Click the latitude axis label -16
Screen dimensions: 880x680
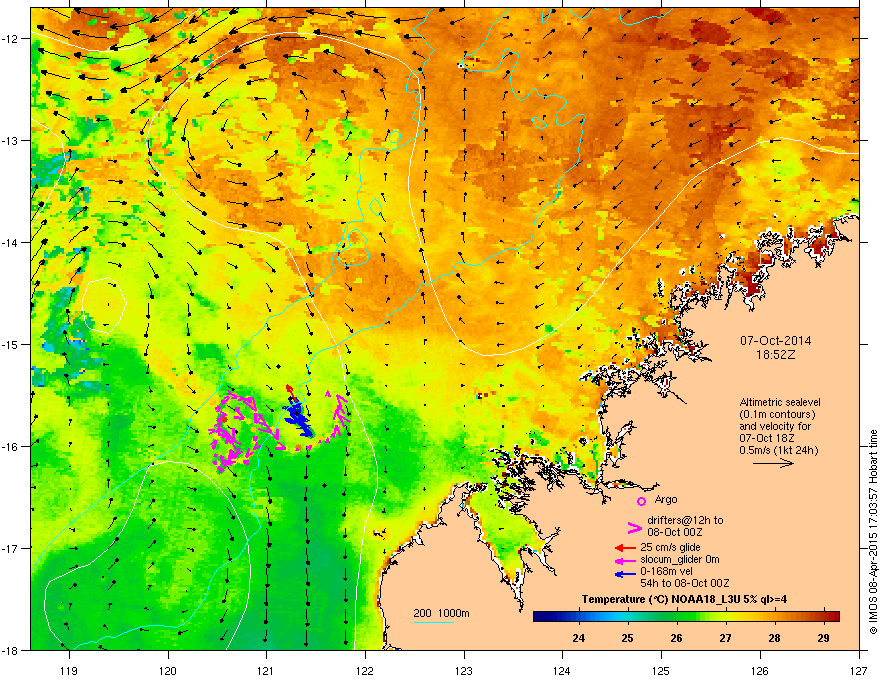[x=11, y=447]
